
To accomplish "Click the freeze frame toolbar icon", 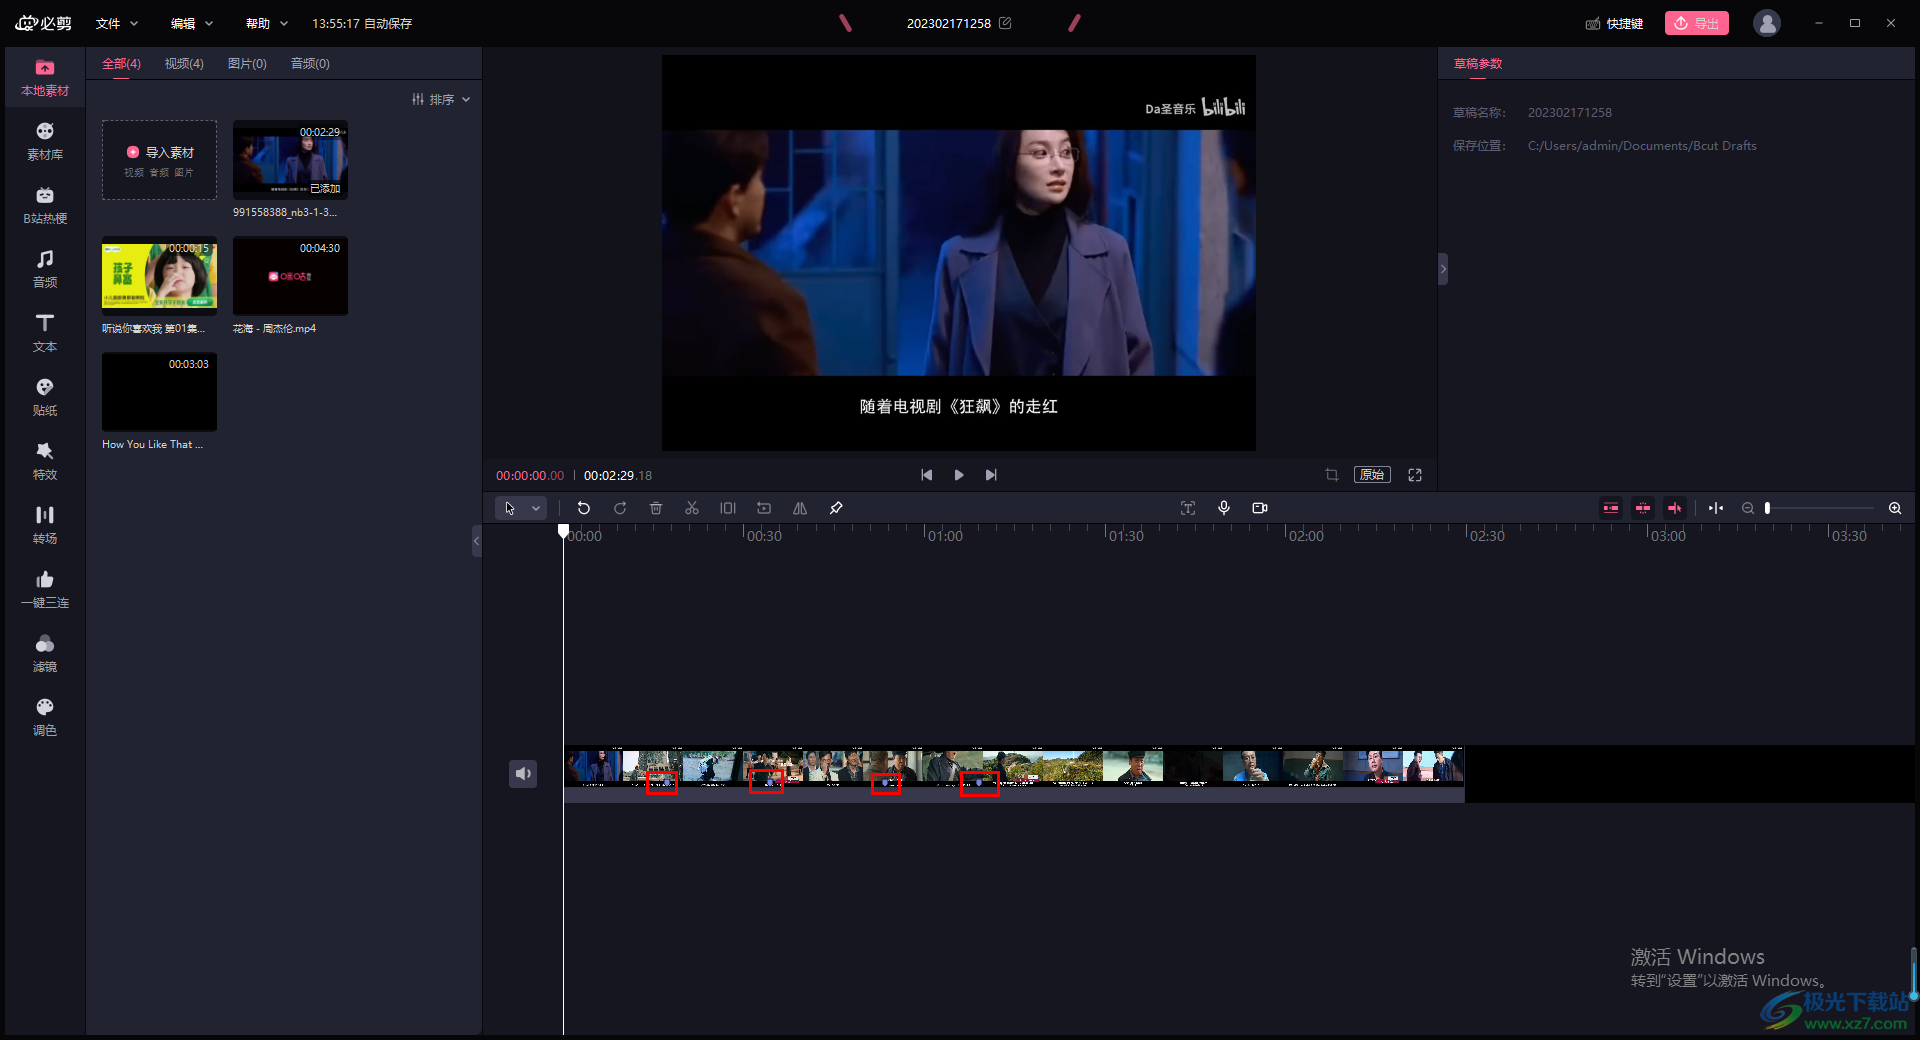I will click(728, 508).
